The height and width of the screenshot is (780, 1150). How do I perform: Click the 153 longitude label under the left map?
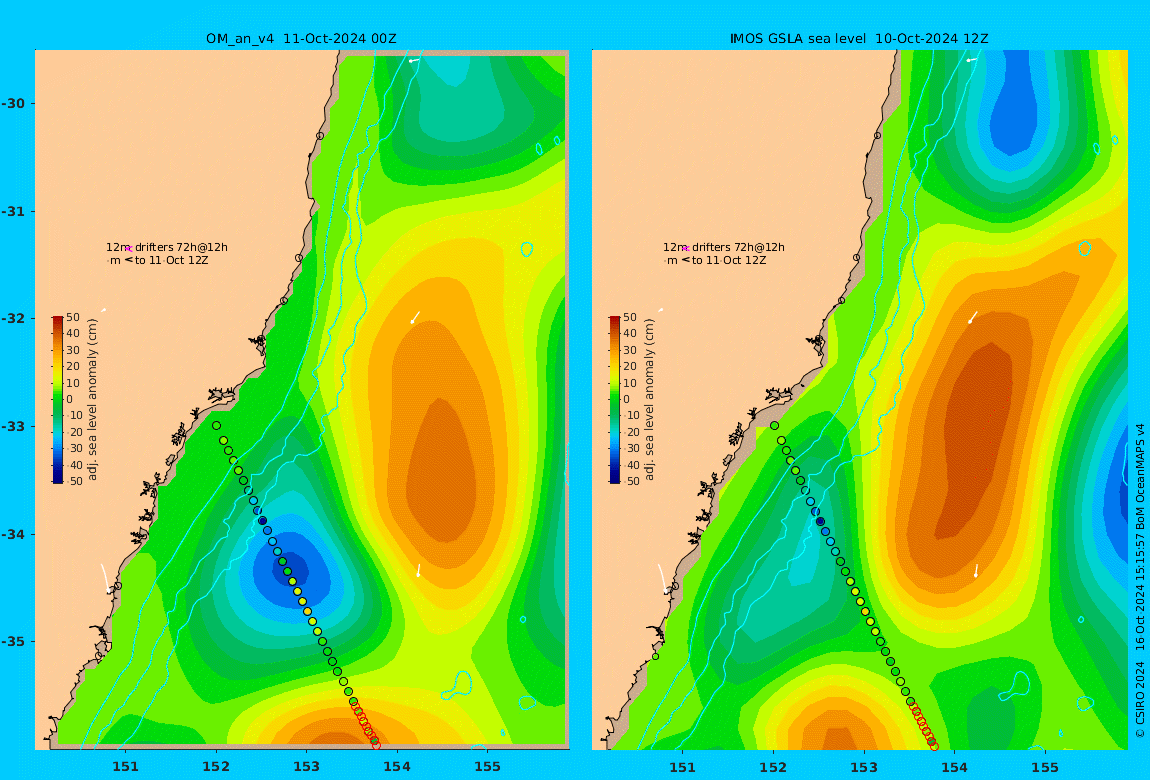click(x=307, y=767)
